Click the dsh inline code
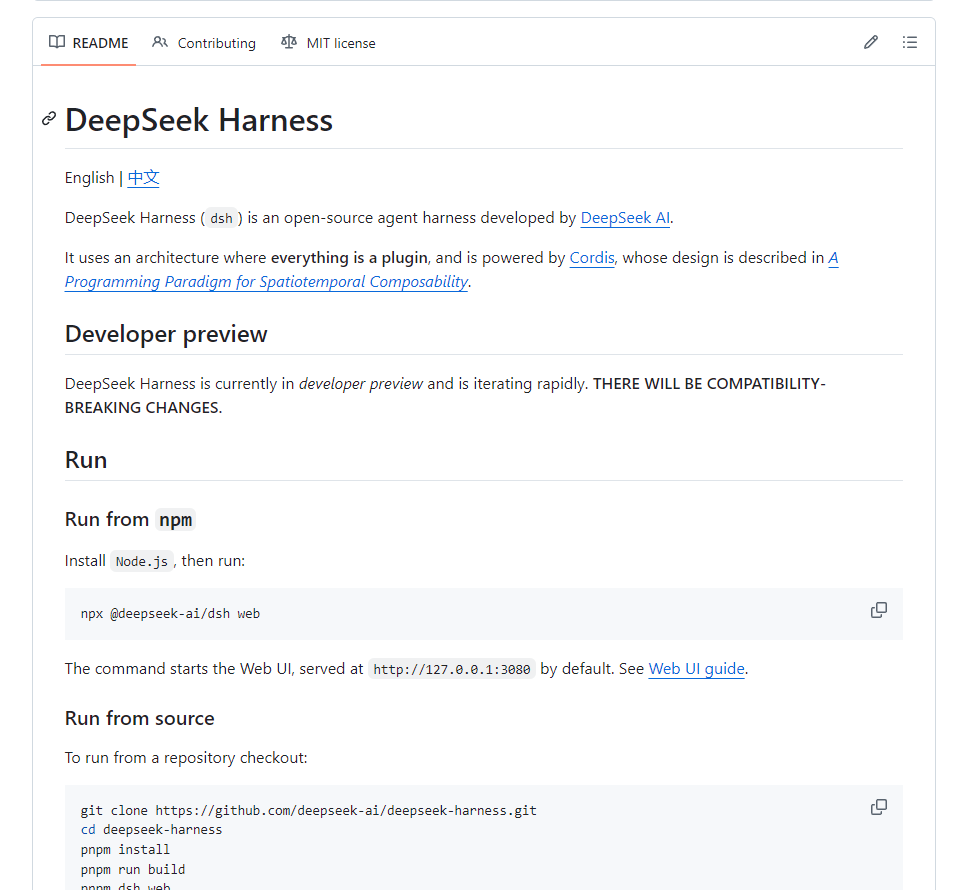976x890 pixels. point(222,218)
